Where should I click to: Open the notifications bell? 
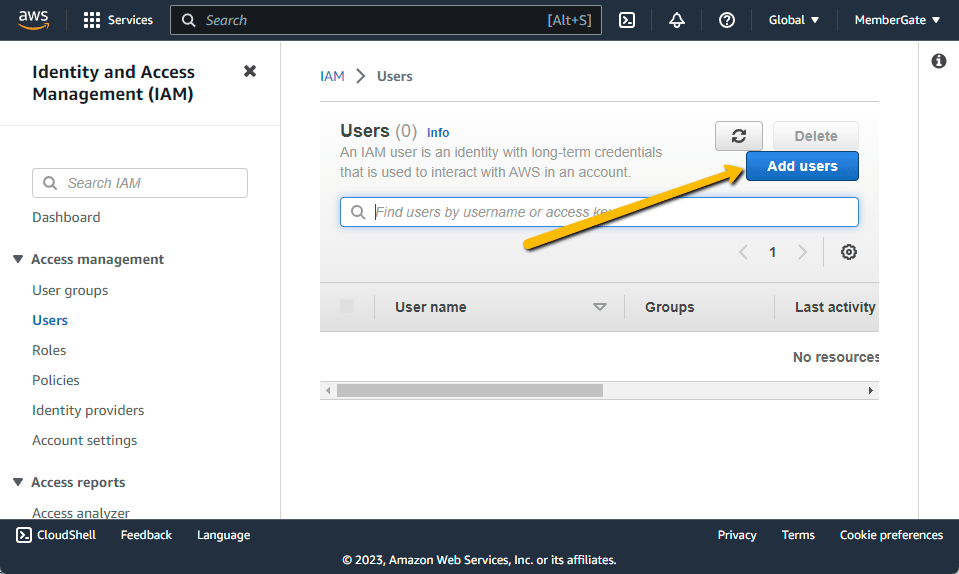676,20
